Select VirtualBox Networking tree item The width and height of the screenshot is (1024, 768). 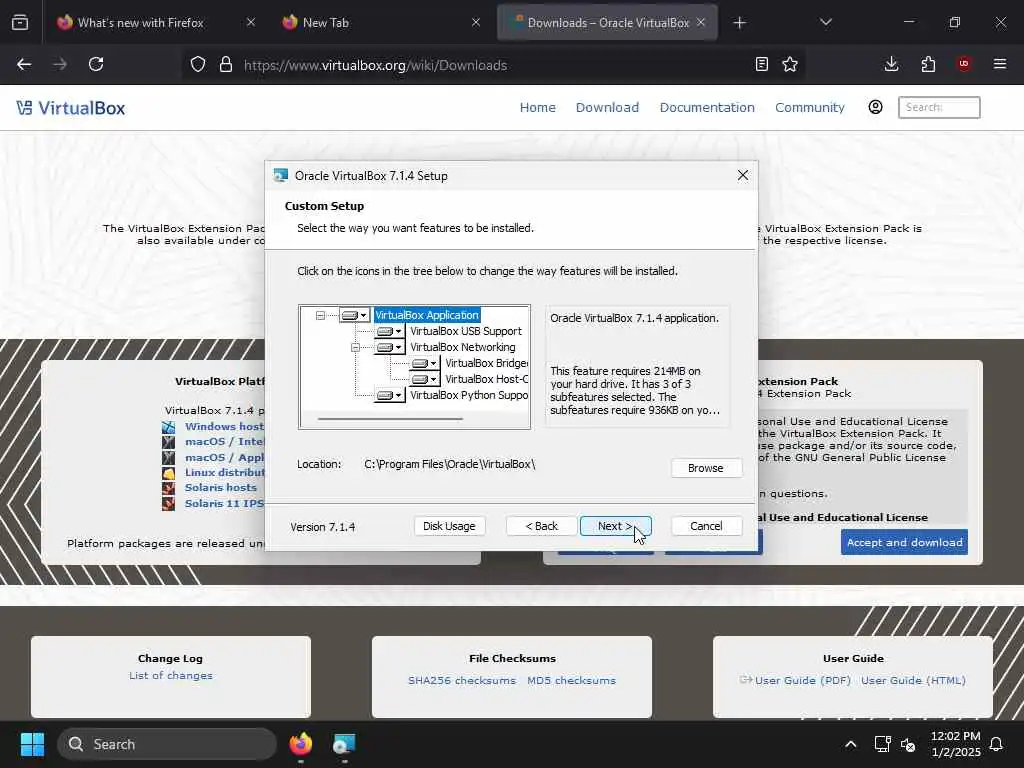click(462, 347)
